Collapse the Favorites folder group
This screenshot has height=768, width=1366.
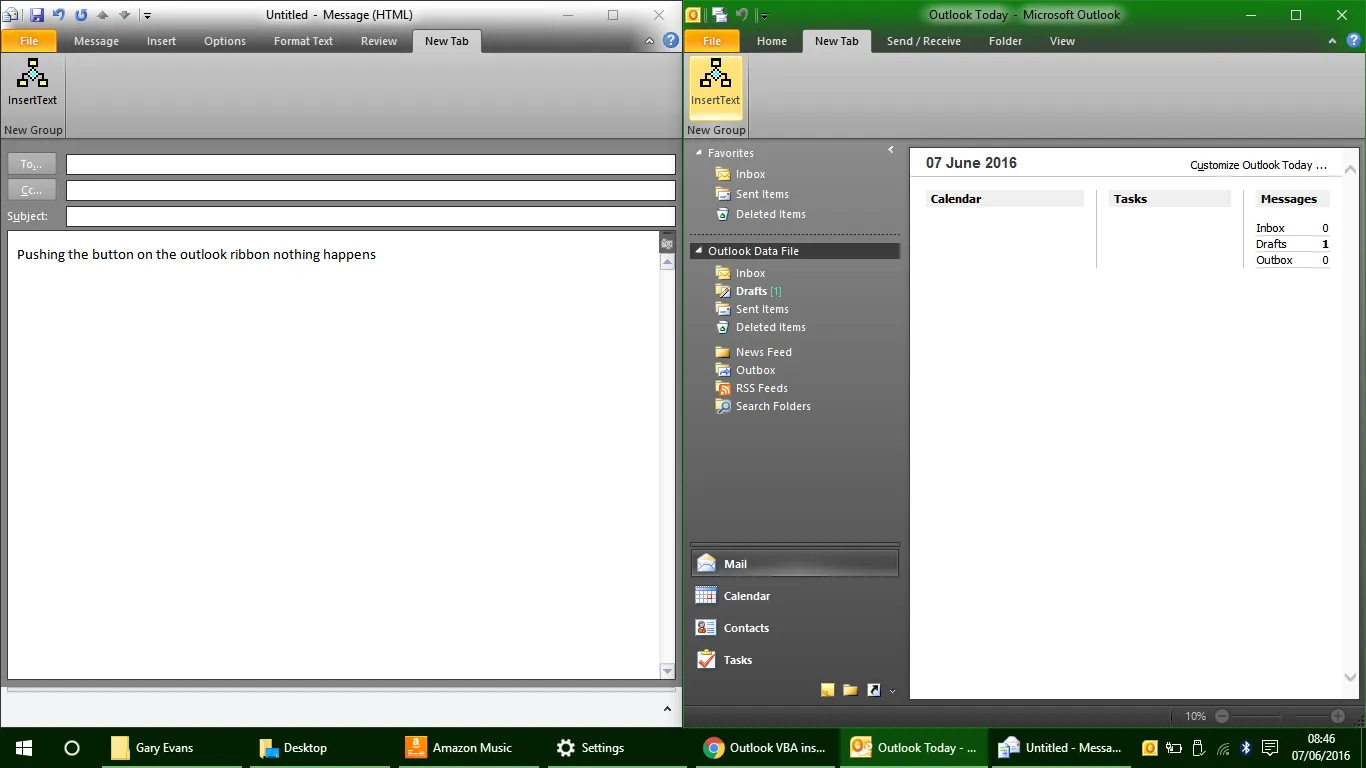click(x=699, y=153)
